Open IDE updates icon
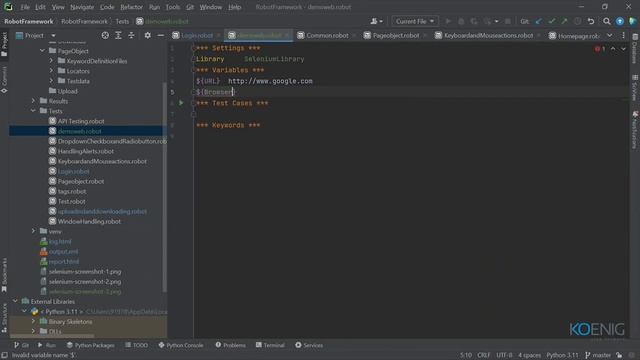This screenshot has height=360, width=640. [x=620, y=21]
